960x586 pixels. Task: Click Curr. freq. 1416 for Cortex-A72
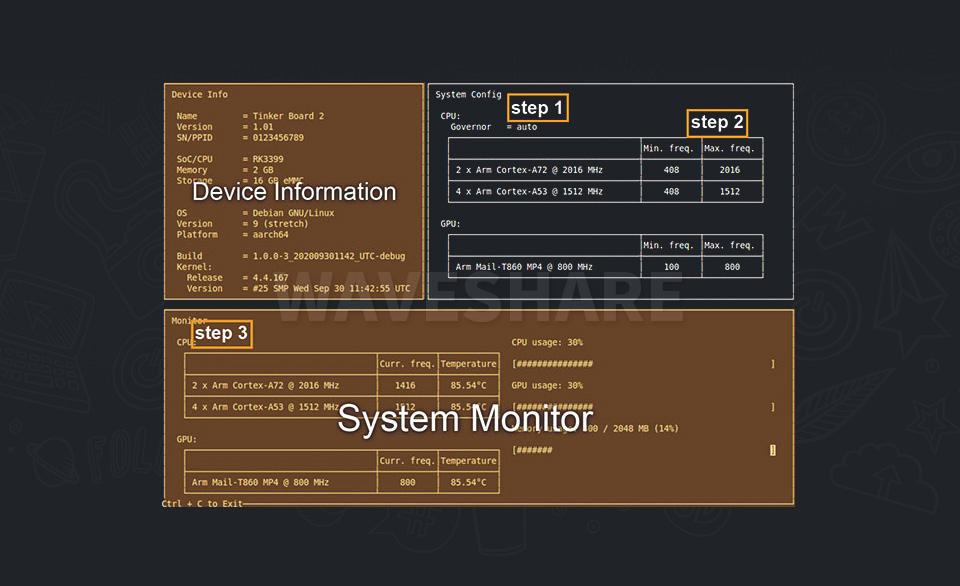[407, 385]
